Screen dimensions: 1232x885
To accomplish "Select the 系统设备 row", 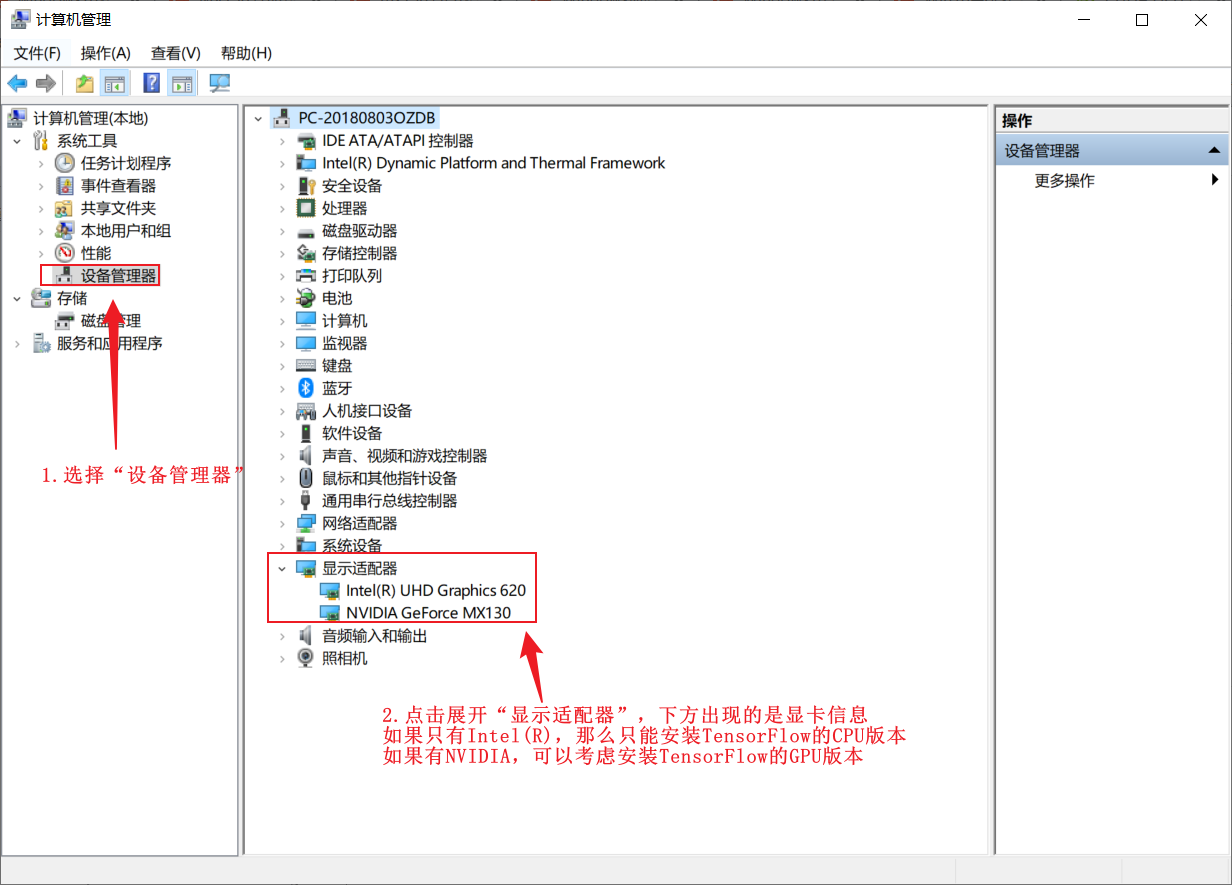I will click(x=352, y=546).
